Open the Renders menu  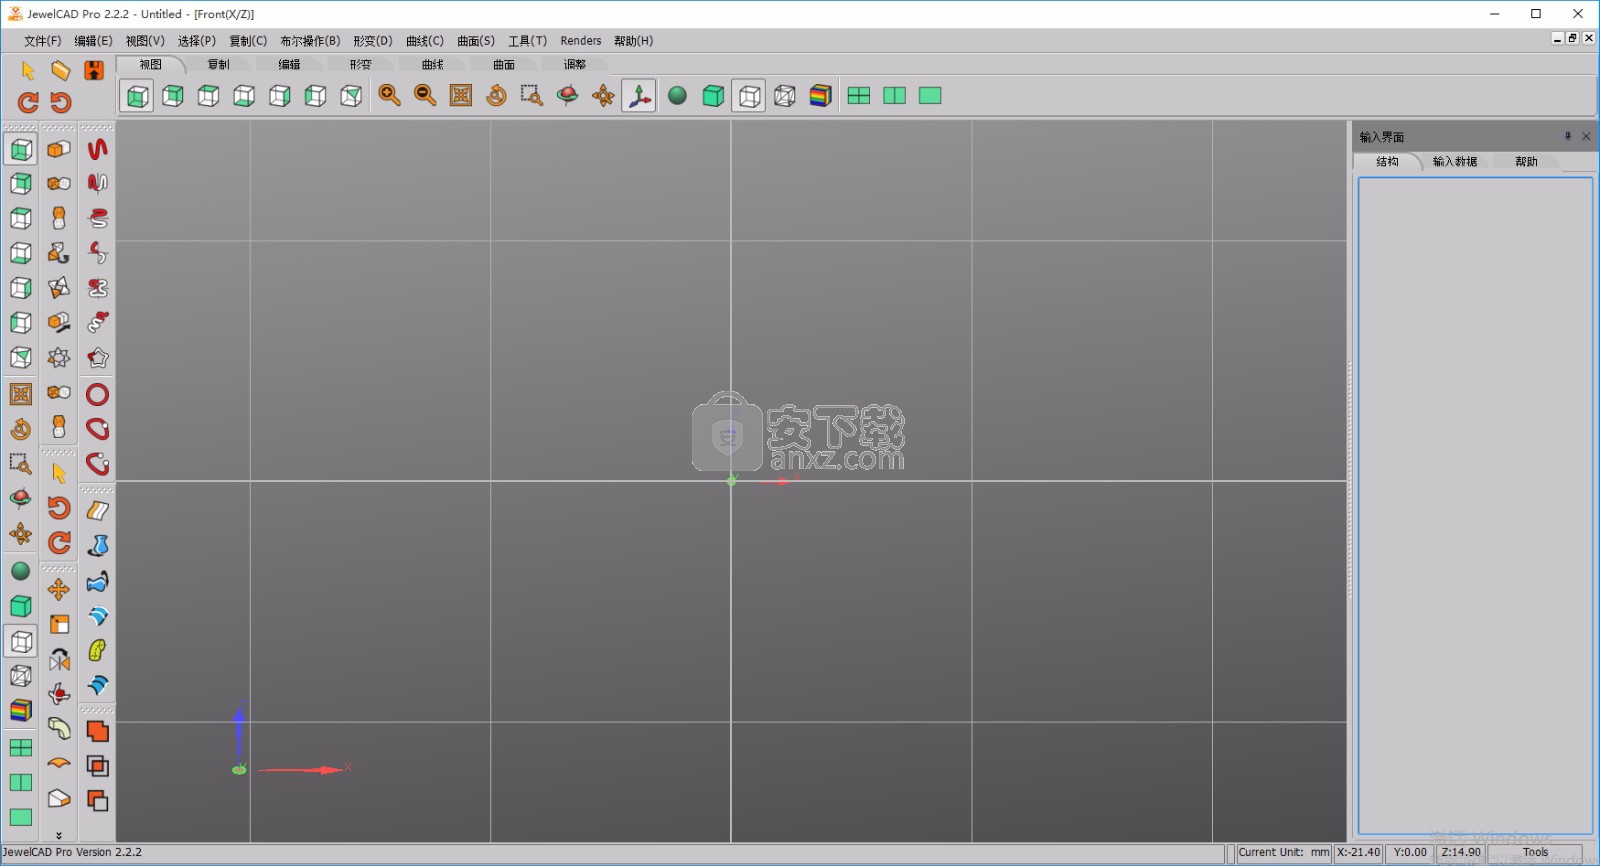[581, 41]
